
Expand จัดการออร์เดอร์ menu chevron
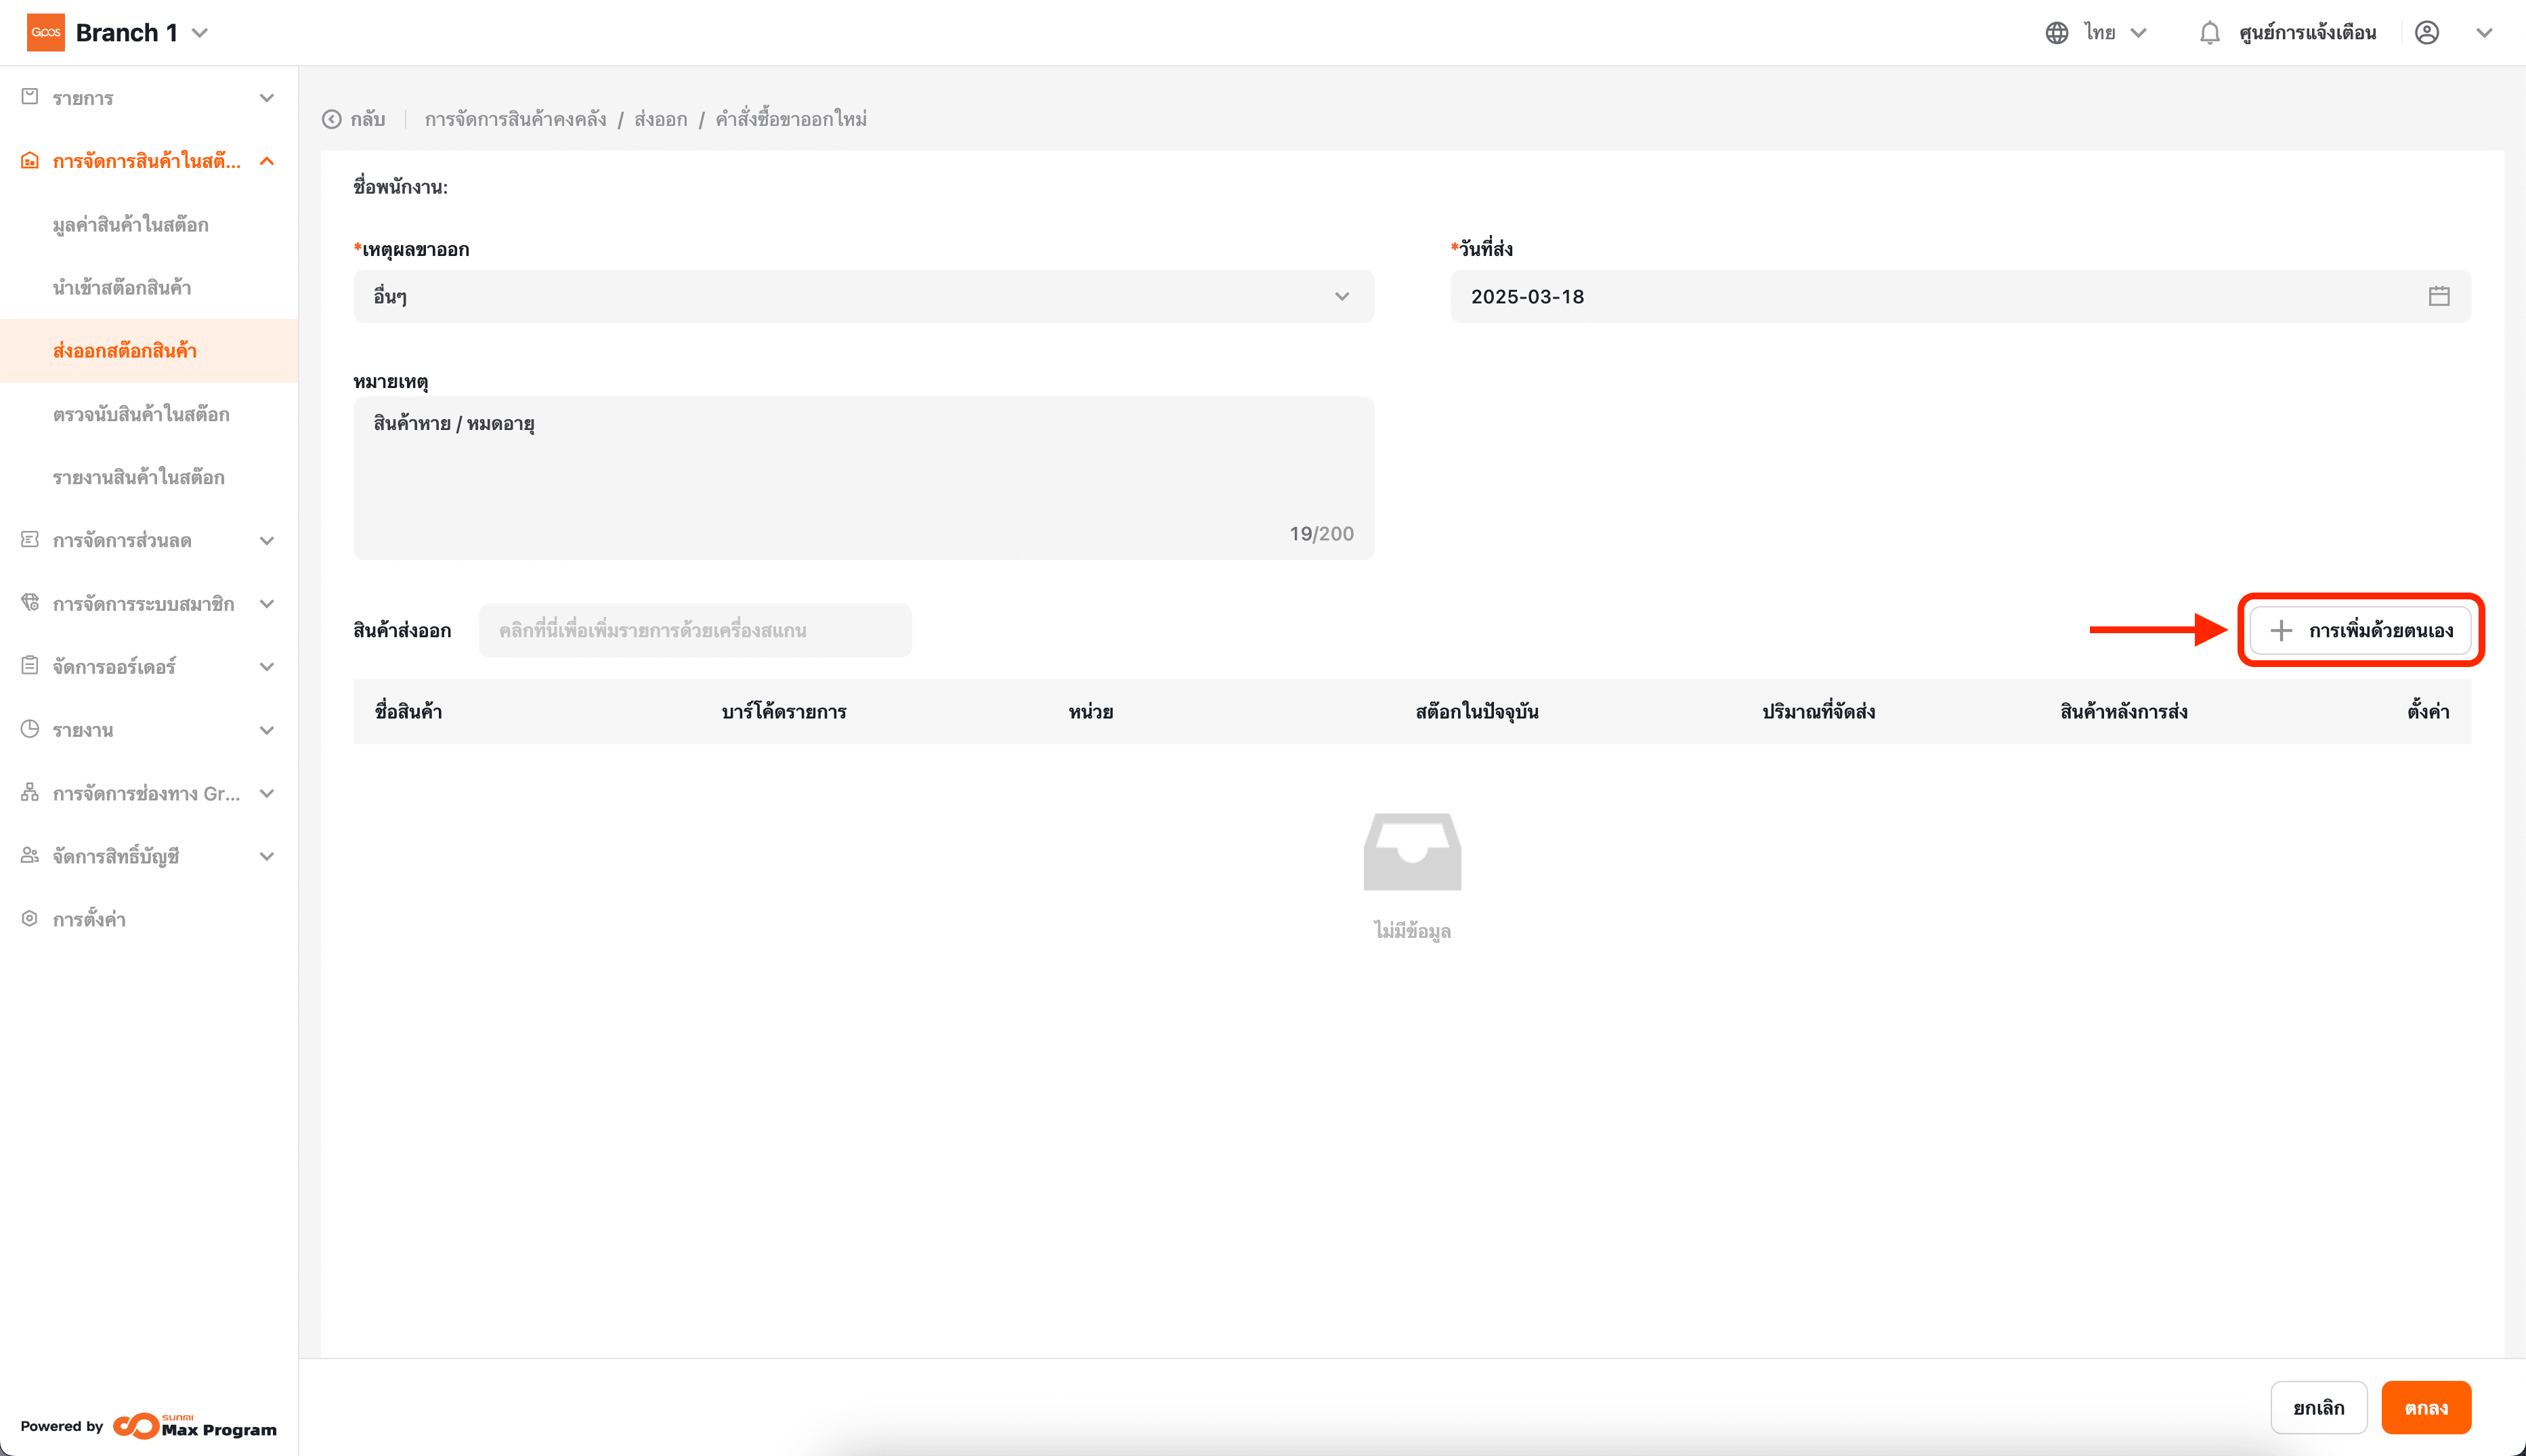(x=266, y=666)
